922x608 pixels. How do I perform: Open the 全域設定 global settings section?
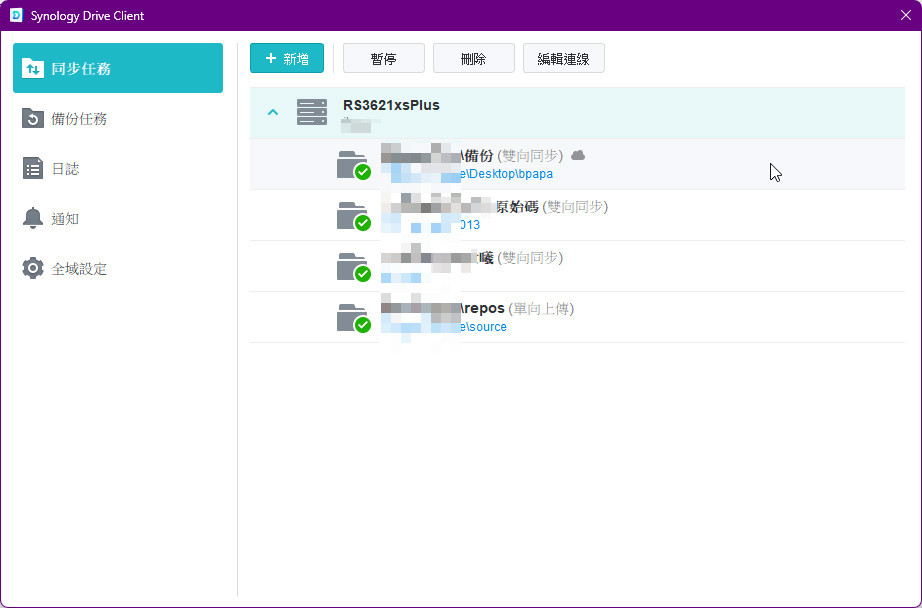(x=118, y=269)
